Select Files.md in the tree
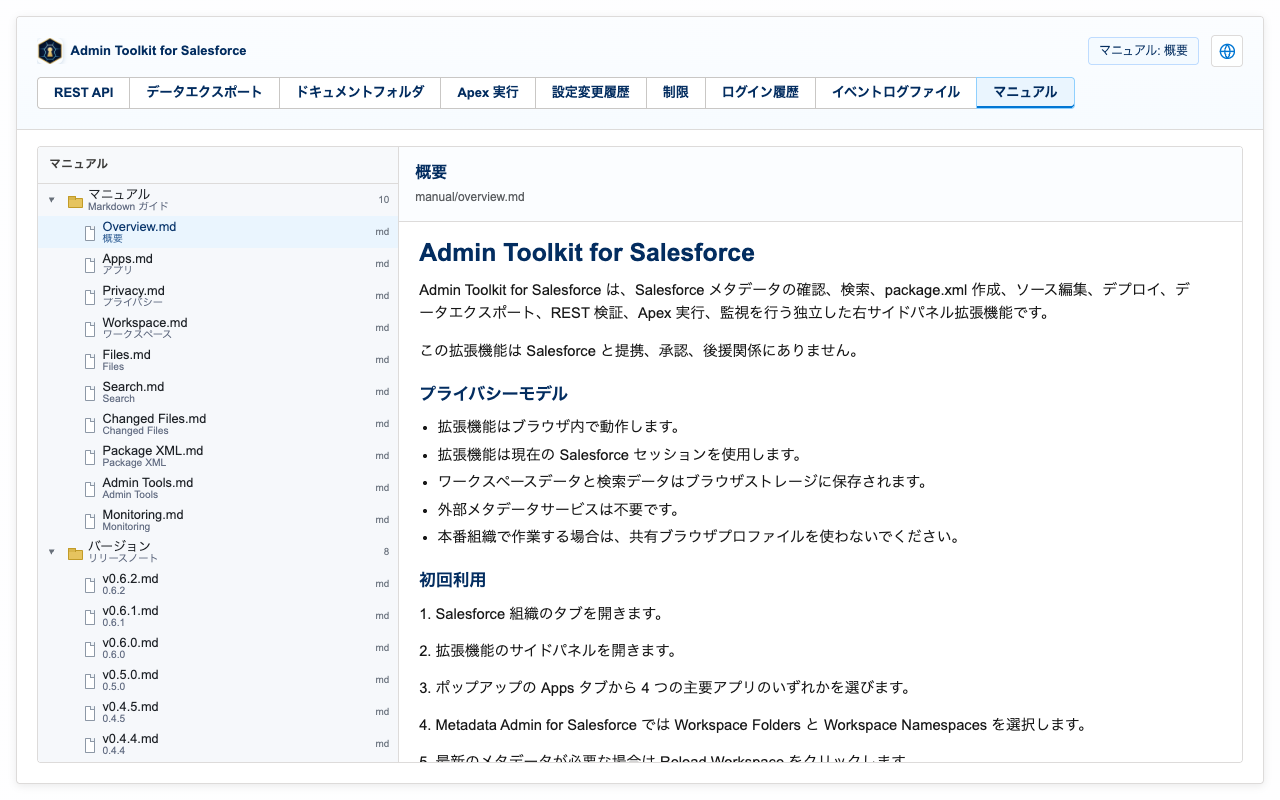1280x800 pixels. [x=218, y=360]
